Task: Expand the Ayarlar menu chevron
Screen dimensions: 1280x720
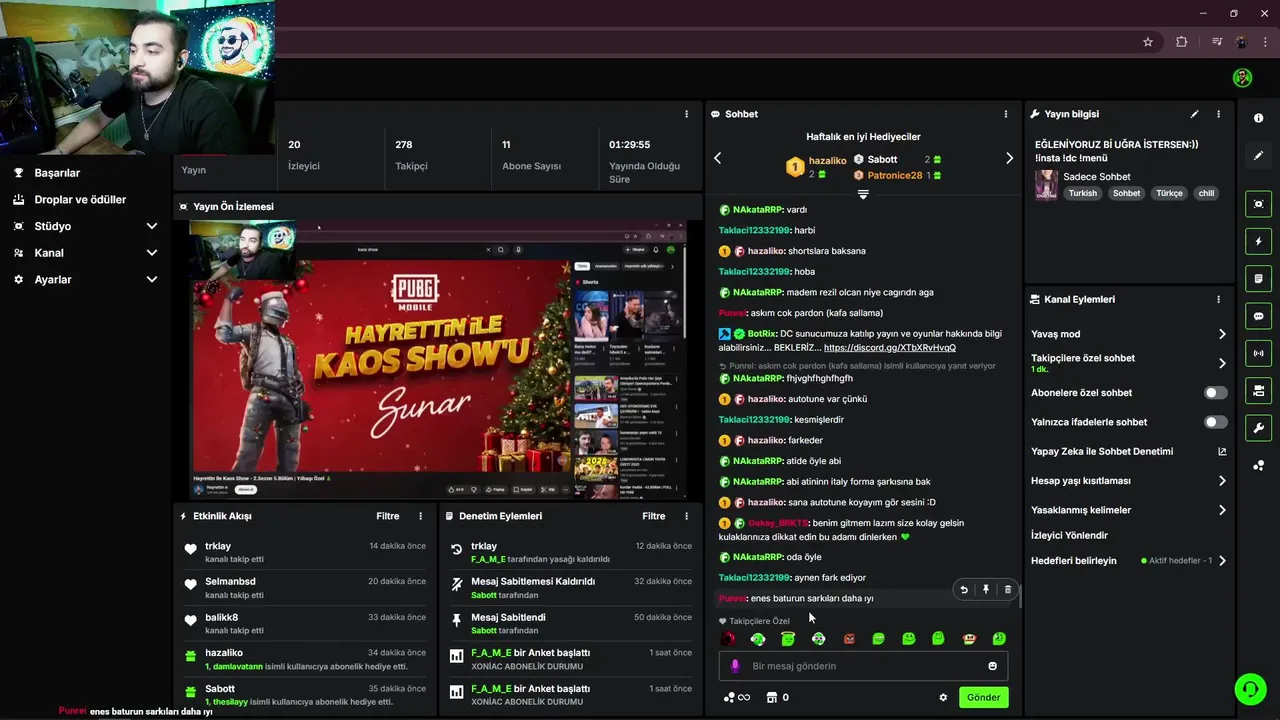Action: (x=152, y=280)
